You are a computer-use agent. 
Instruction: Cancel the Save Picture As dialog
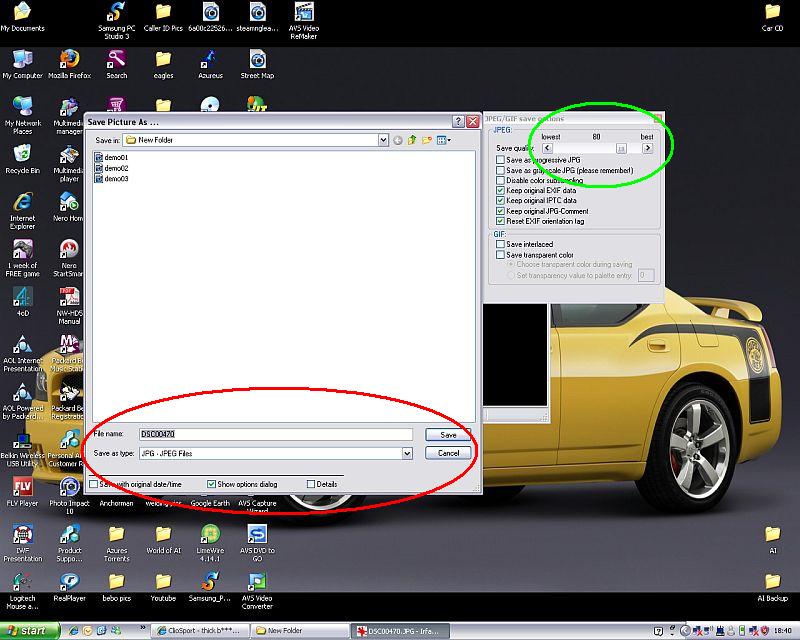(447, 453)
